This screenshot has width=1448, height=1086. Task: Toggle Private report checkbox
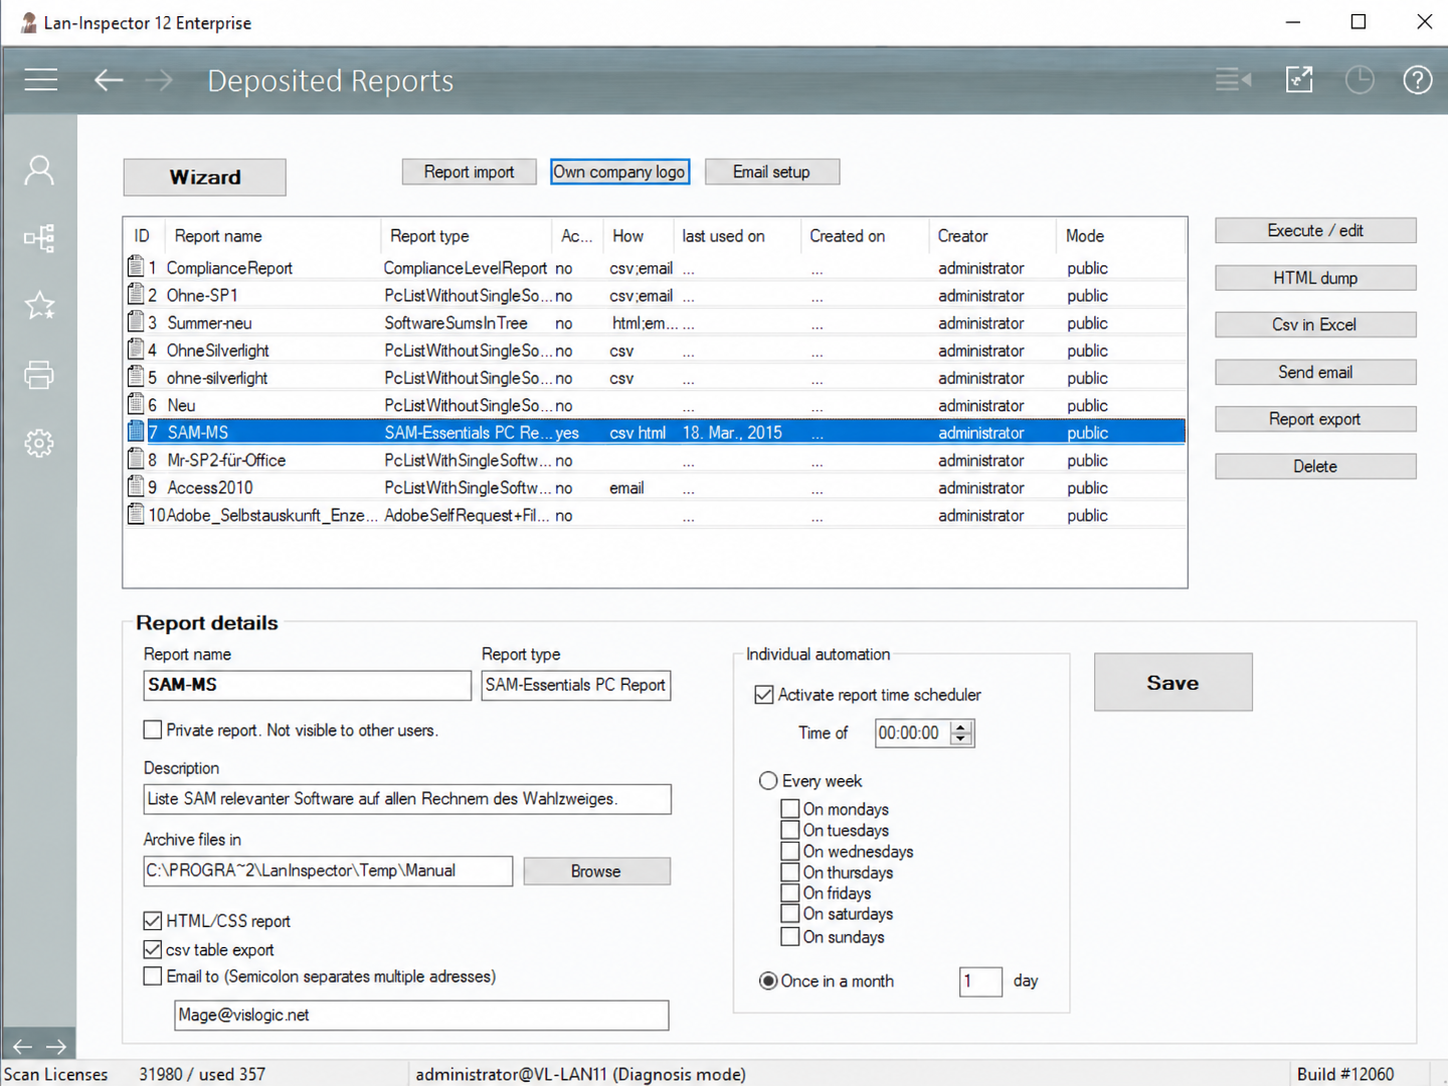tap(152, 730)
